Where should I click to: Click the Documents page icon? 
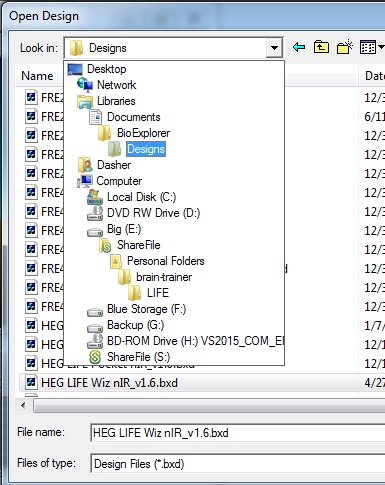click(95, 117)
